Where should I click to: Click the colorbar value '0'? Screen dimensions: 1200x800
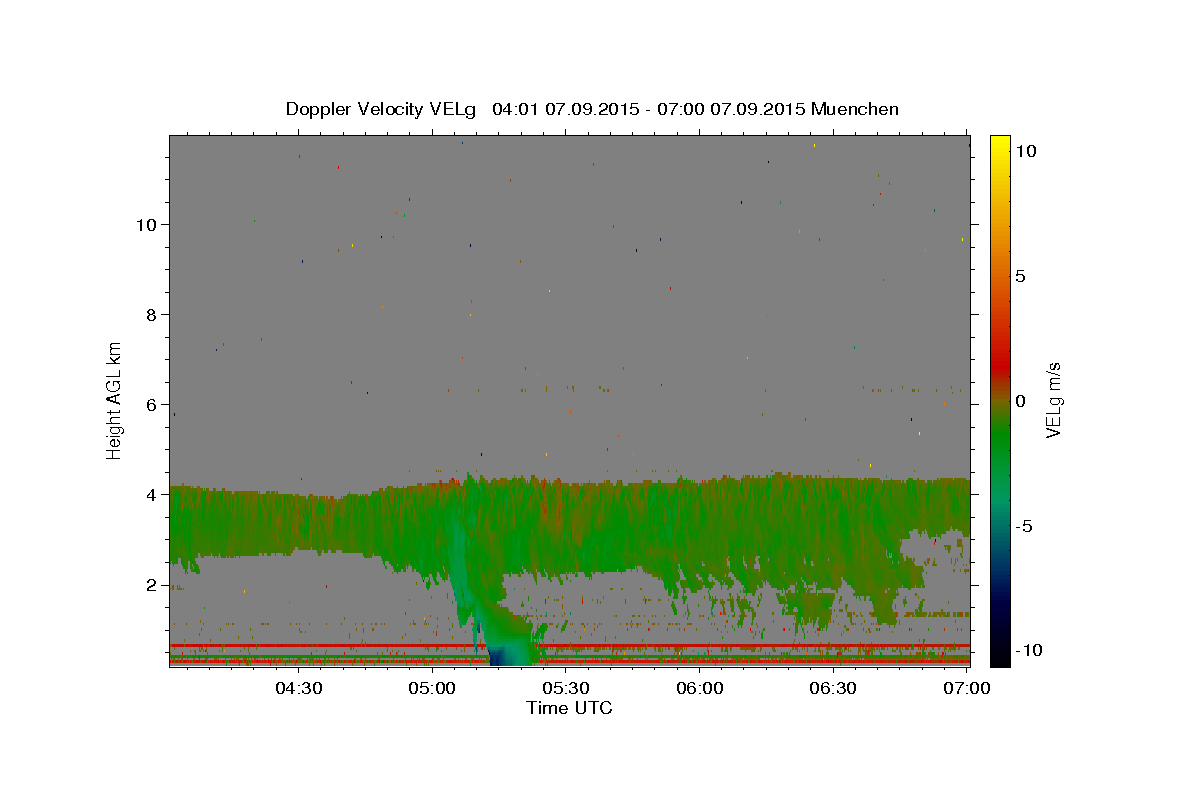click(1020, 401)
